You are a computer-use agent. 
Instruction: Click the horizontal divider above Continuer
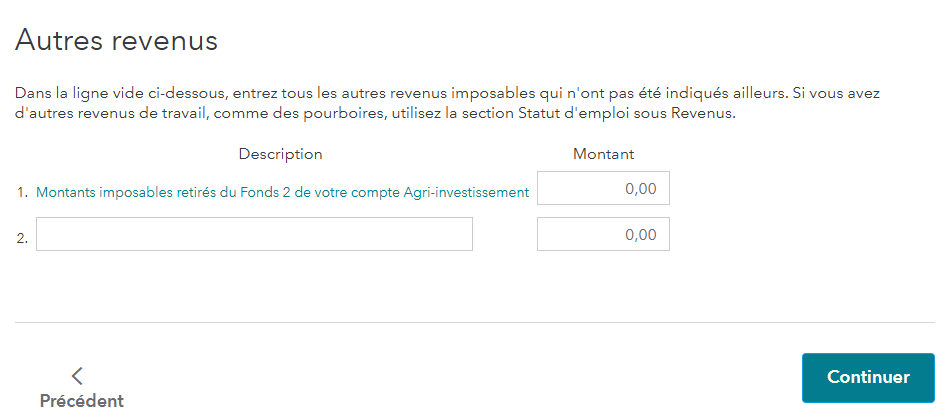coord(474,322)
